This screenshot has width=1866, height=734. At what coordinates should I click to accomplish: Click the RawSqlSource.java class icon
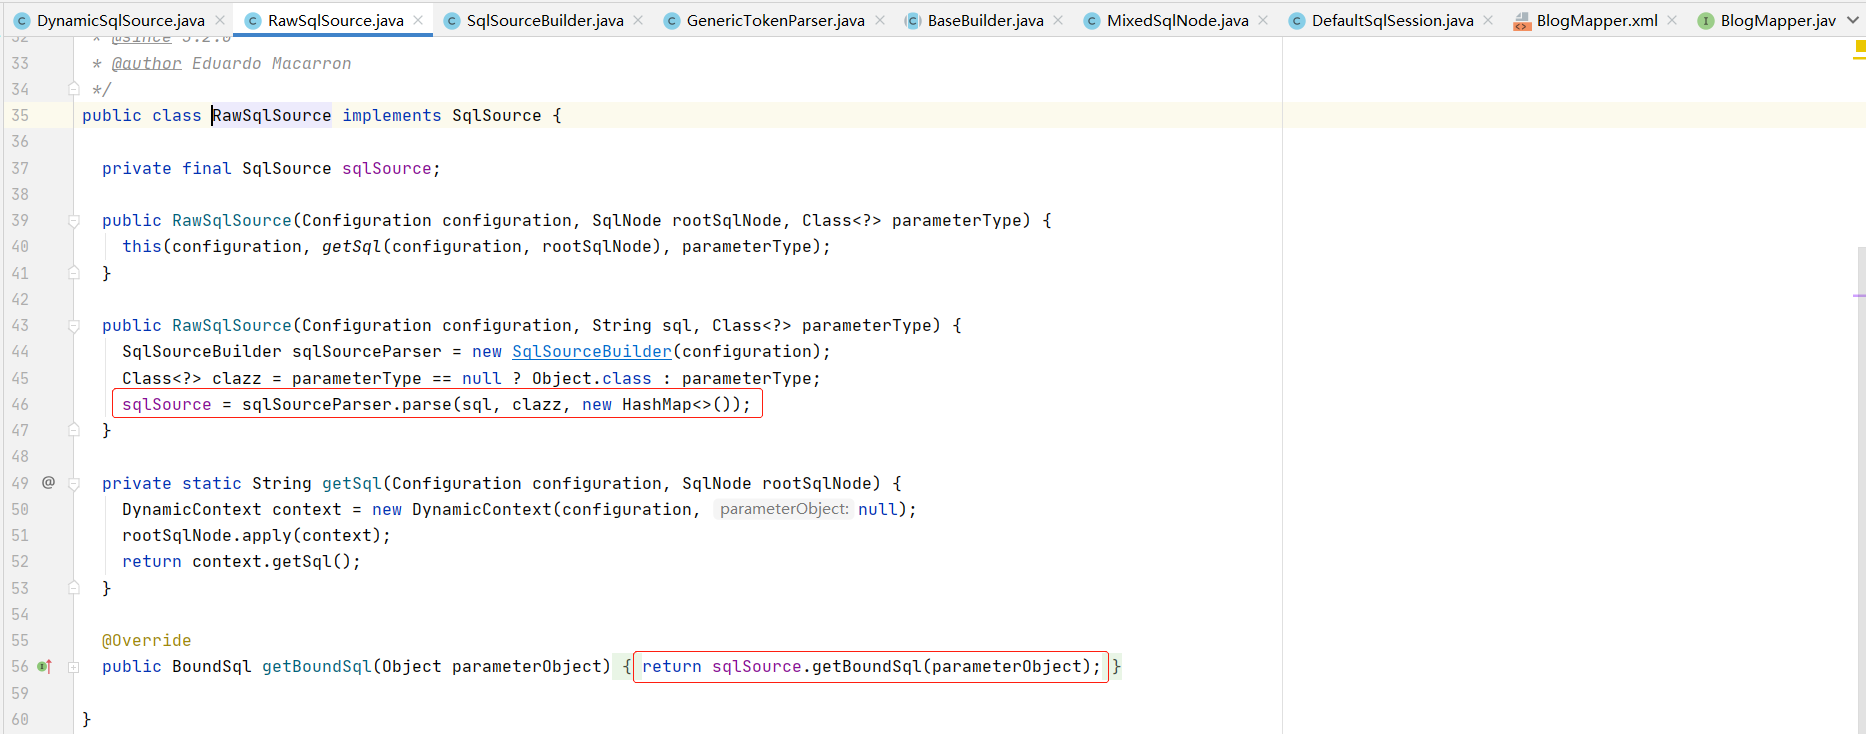click(253, 20)
